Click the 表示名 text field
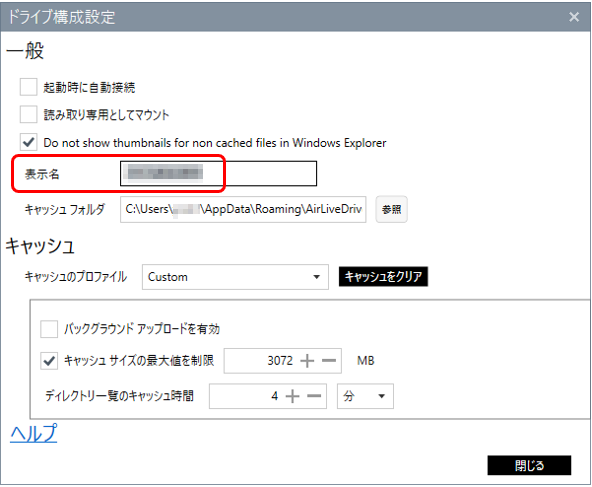592x487 pixels. pos(219,174)
